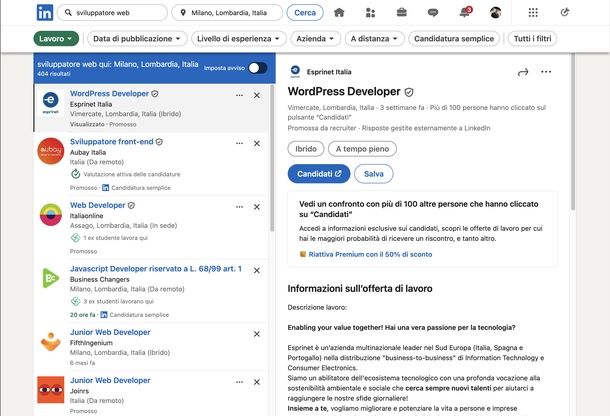This screenshot has width=610, height=416.
Task: Open the WordPress Developer title in the job list
Action: coord(109,93)
